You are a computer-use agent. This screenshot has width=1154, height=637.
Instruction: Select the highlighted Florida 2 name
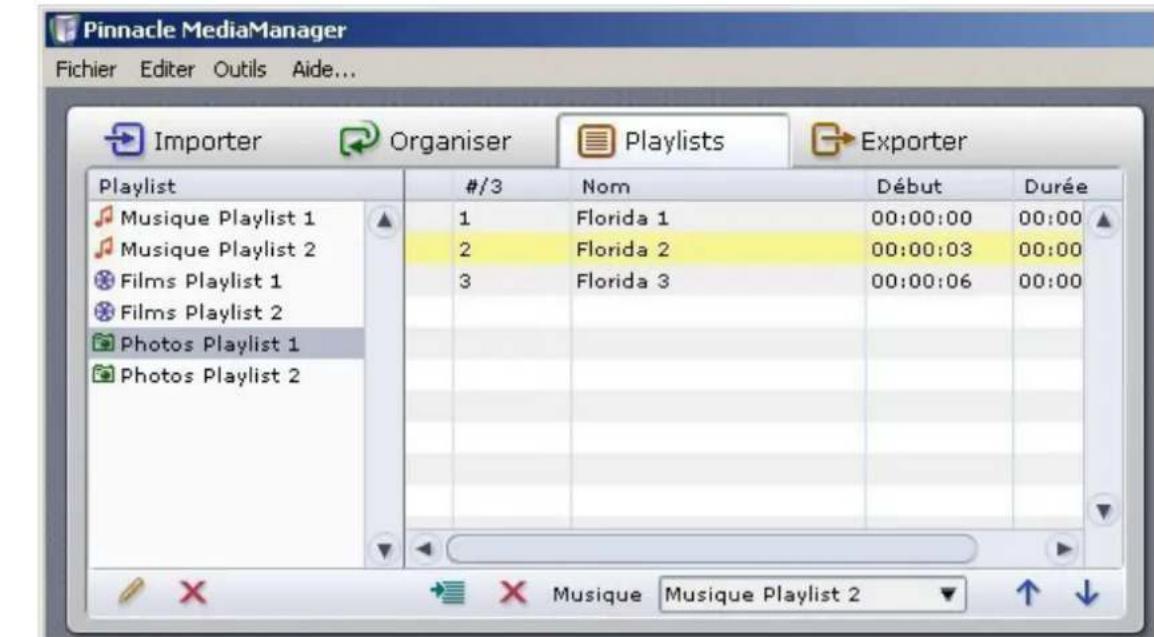623,249
